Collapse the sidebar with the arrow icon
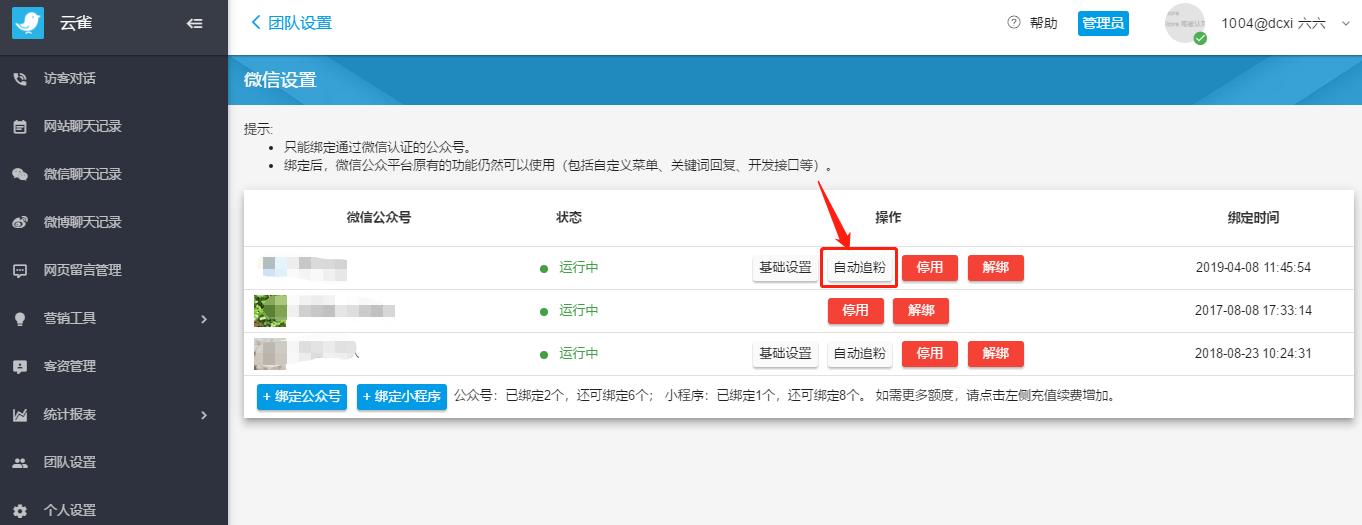The height and width of the screenshot is (525, 1362). [x=195, y=23]
